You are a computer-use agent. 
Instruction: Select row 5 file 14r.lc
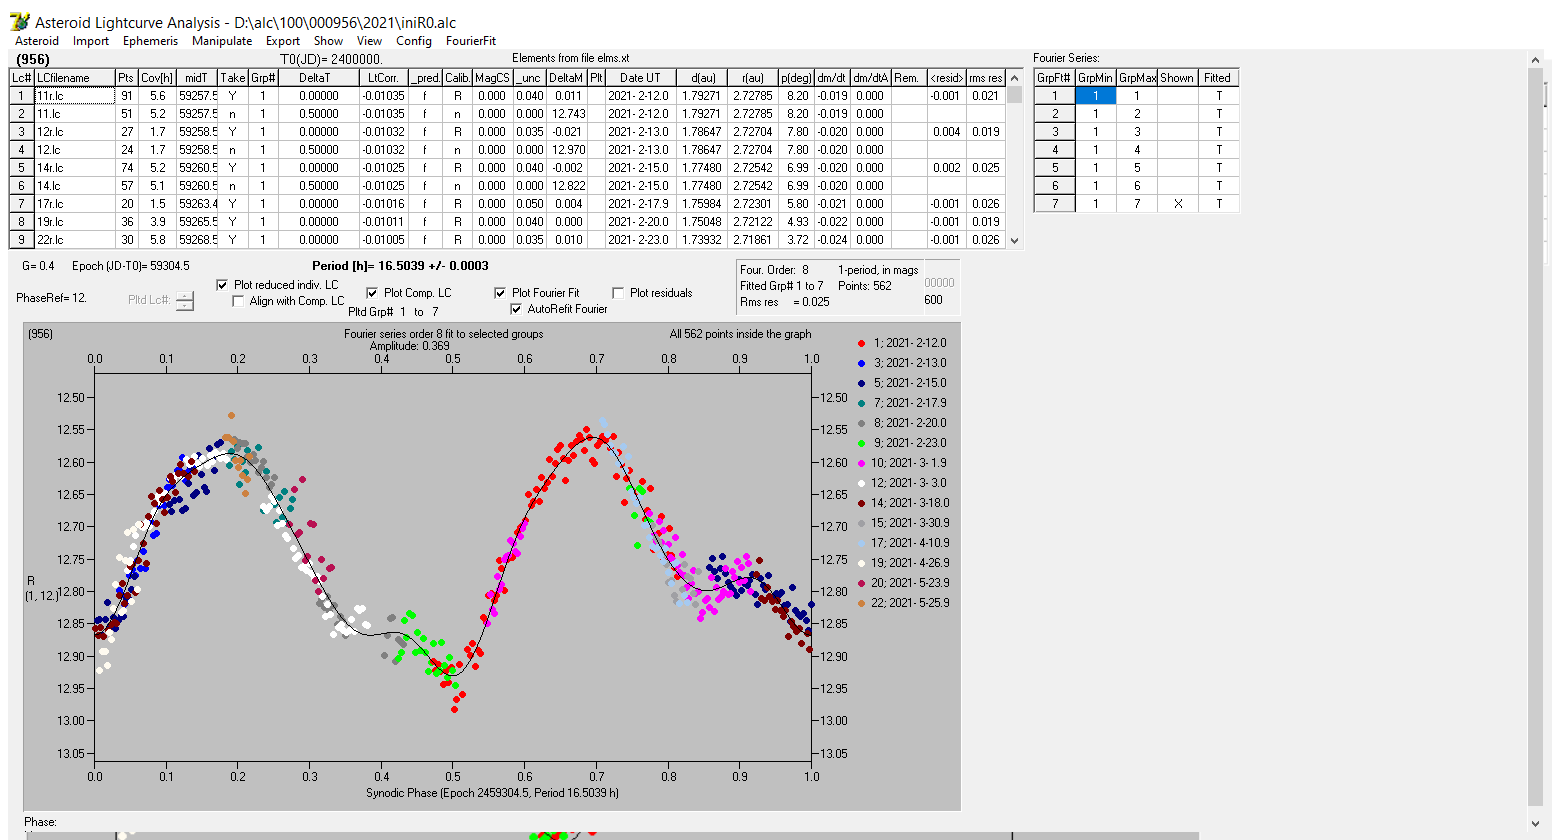74,168
